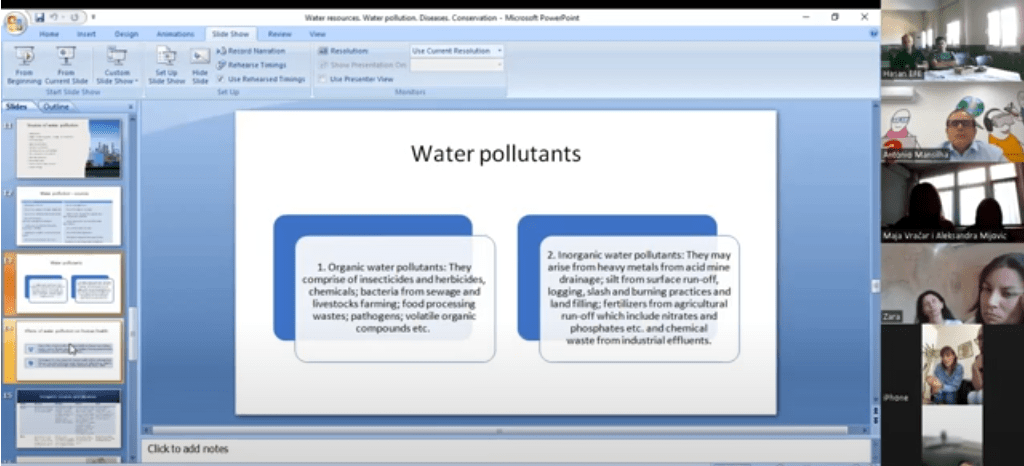
Task: Open the Design ribbon tab
Action: click(126, 33)
